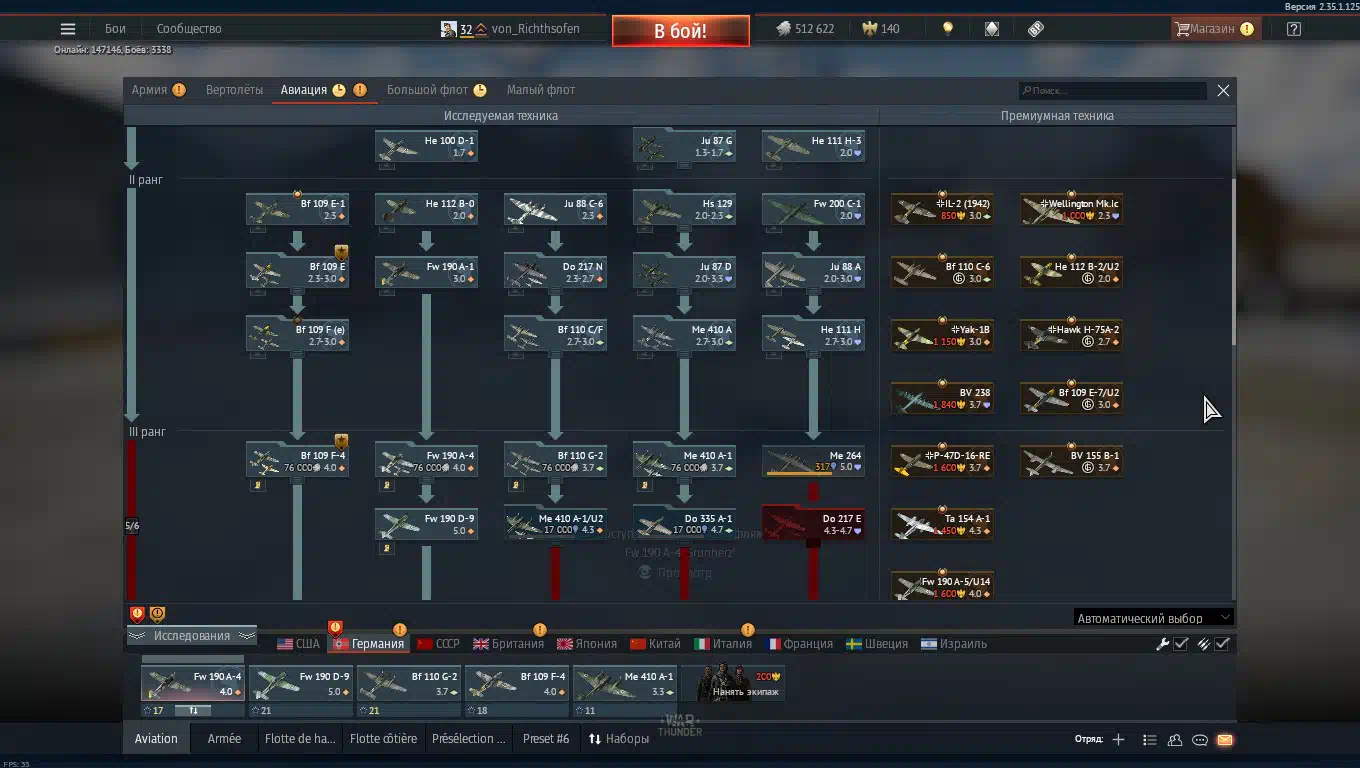This screenshot has width=1360, height=768.
Task: Add a squad member with the plus icon
Action: [x=1118, y=740]
